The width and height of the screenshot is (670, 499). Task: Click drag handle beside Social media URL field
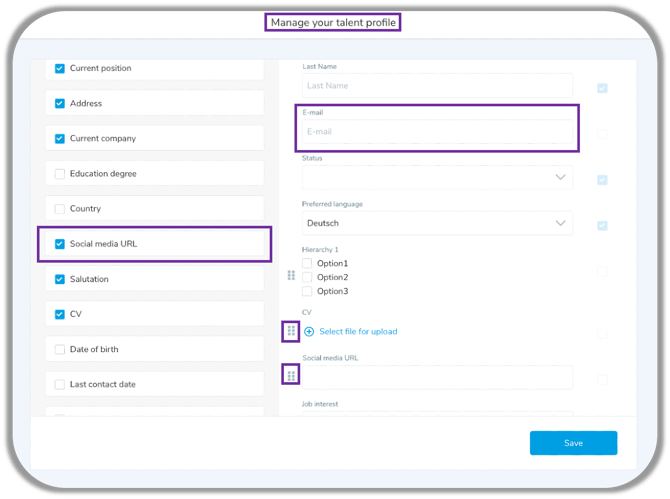[291, 376]
